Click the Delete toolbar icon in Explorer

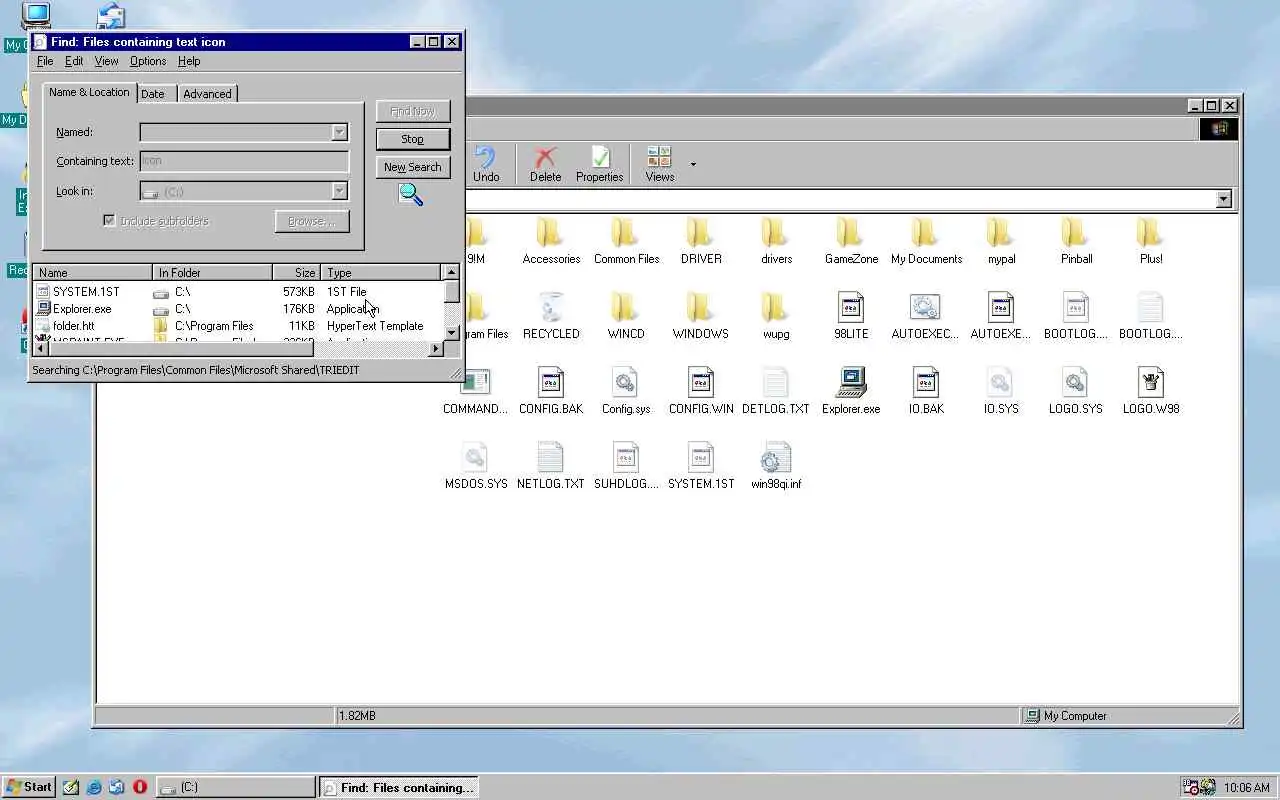point(545,164)
